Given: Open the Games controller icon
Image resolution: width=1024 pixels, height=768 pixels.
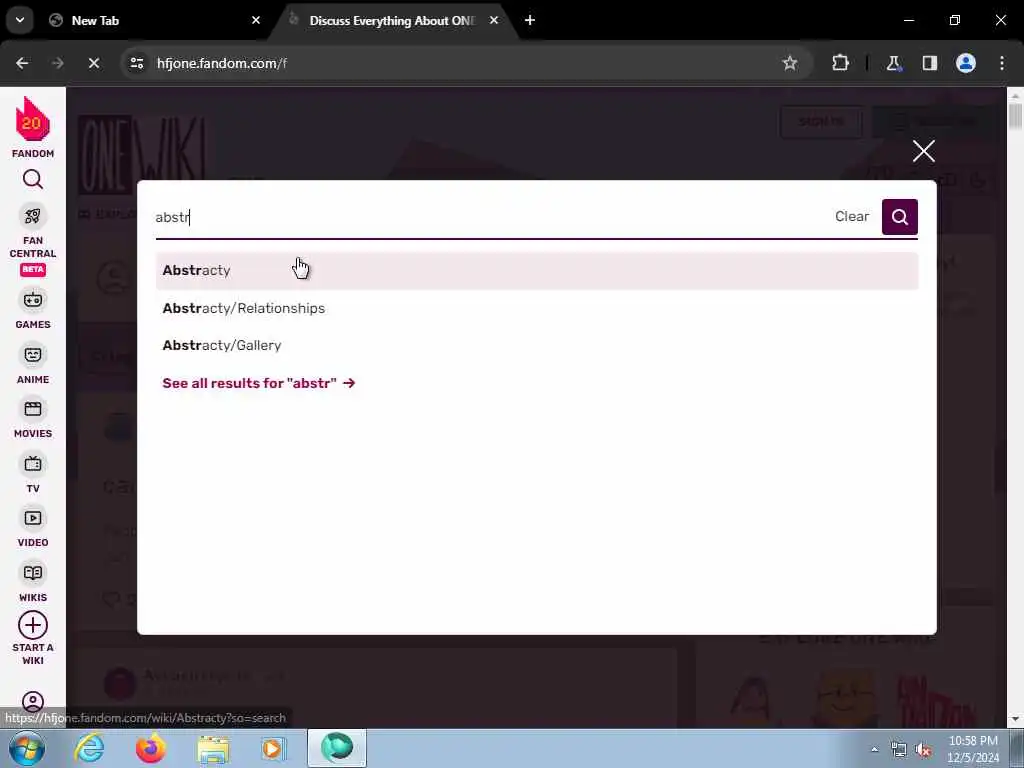Looking at the screenshot, I should click(33, 300).
